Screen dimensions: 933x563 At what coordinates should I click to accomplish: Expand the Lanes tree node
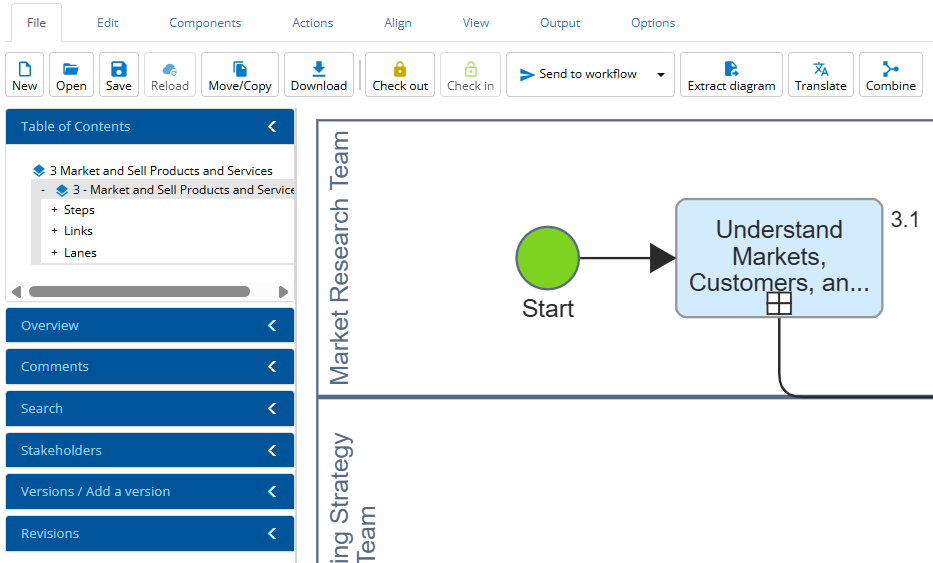(55, 253)
